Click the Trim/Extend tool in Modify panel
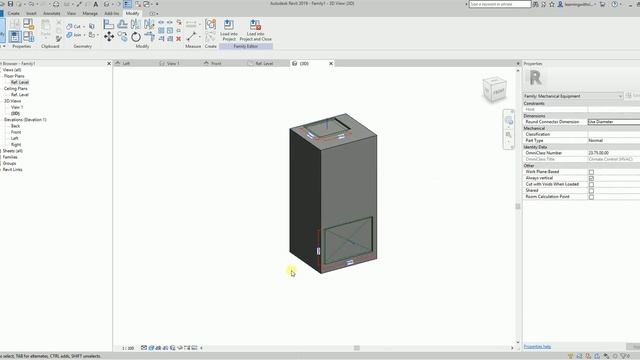The height and width of the screenshot is (360, 640). point(149,37)
